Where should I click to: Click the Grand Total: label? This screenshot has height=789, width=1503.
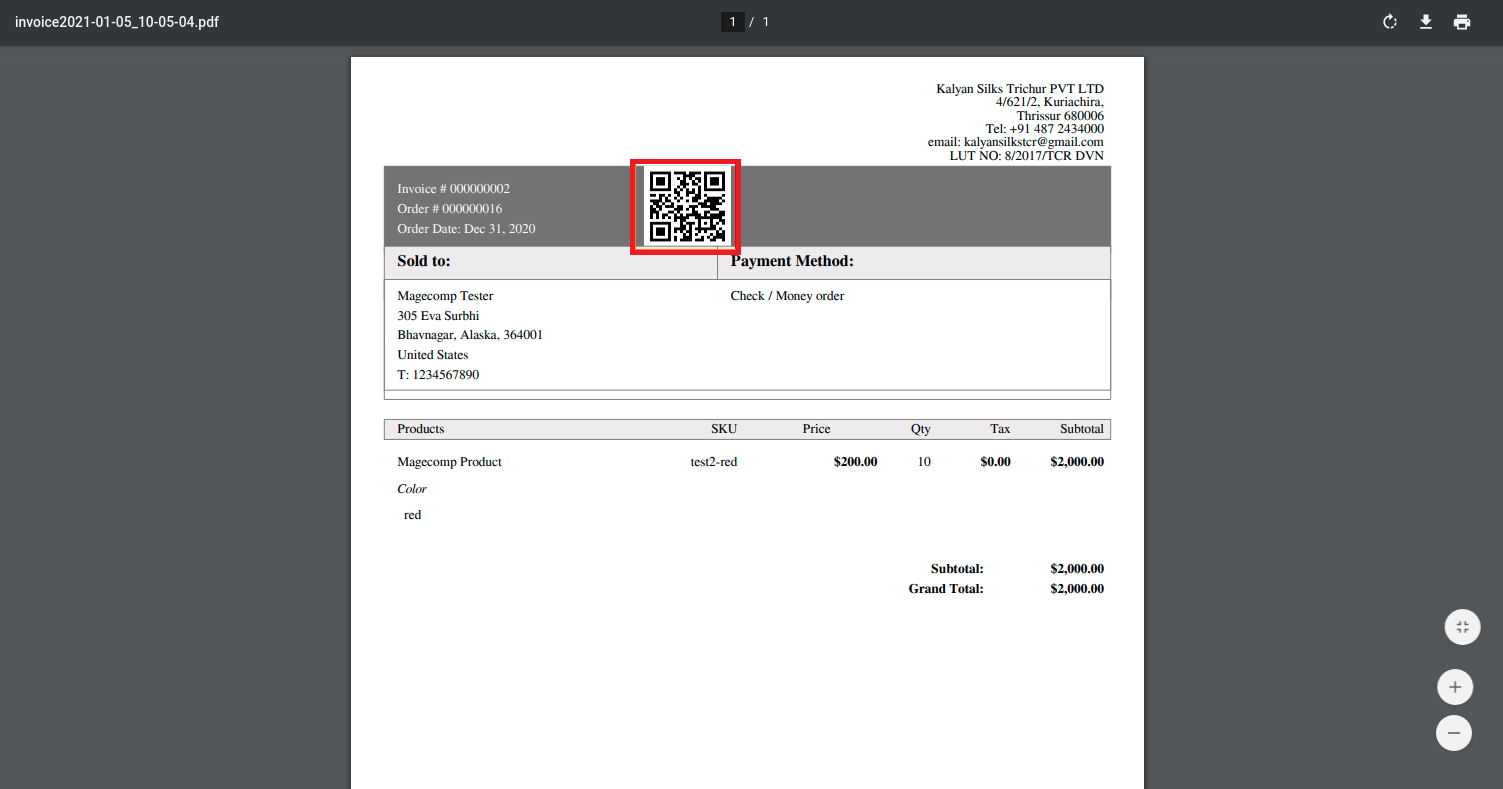point(946,589)
